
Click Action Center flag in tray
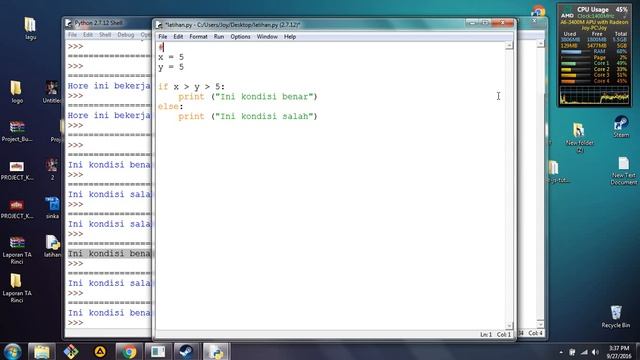tap(572, 352)
